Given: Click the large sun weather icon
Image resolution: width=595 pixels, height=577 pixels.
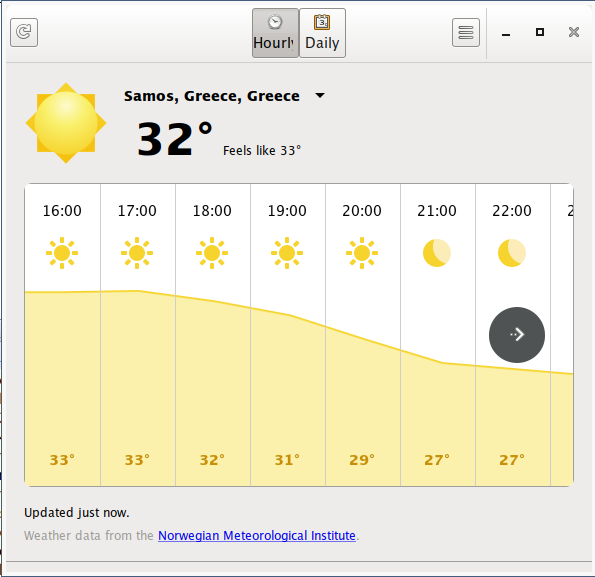Looking at the screenshot, I should 66,123.
